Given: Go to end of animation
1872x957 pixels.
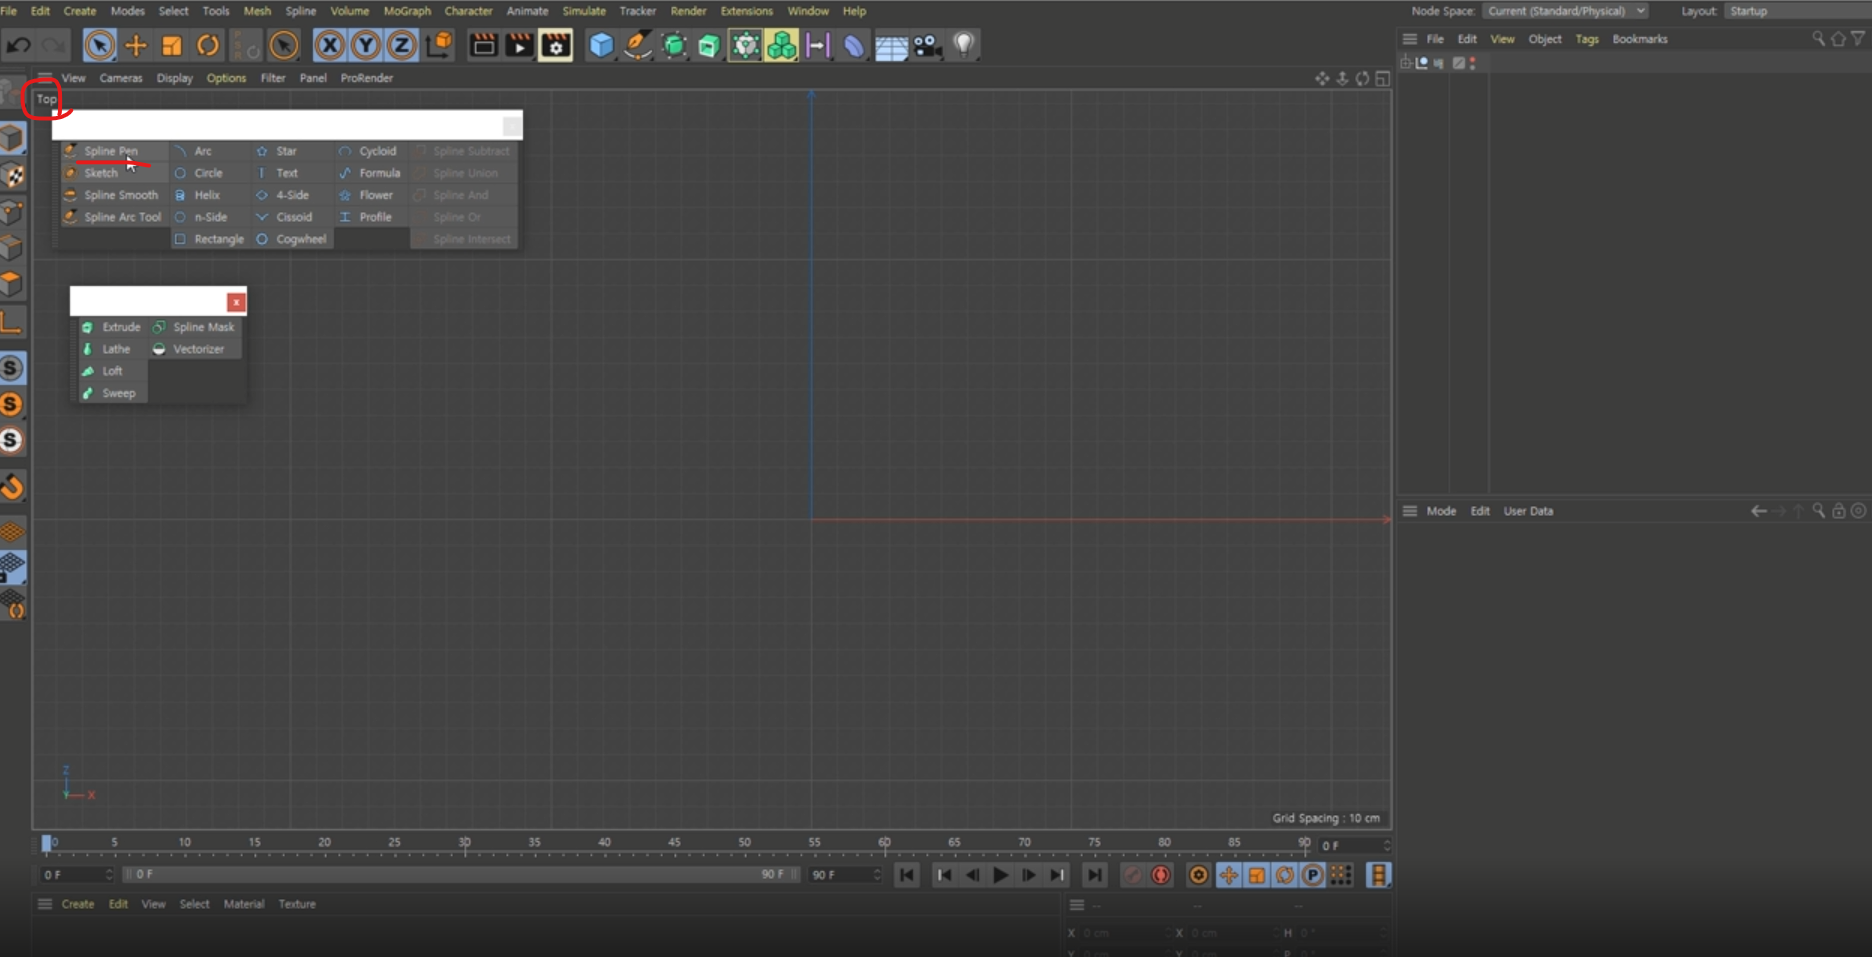Looking at the screenshot, I should pos(1095,875).
